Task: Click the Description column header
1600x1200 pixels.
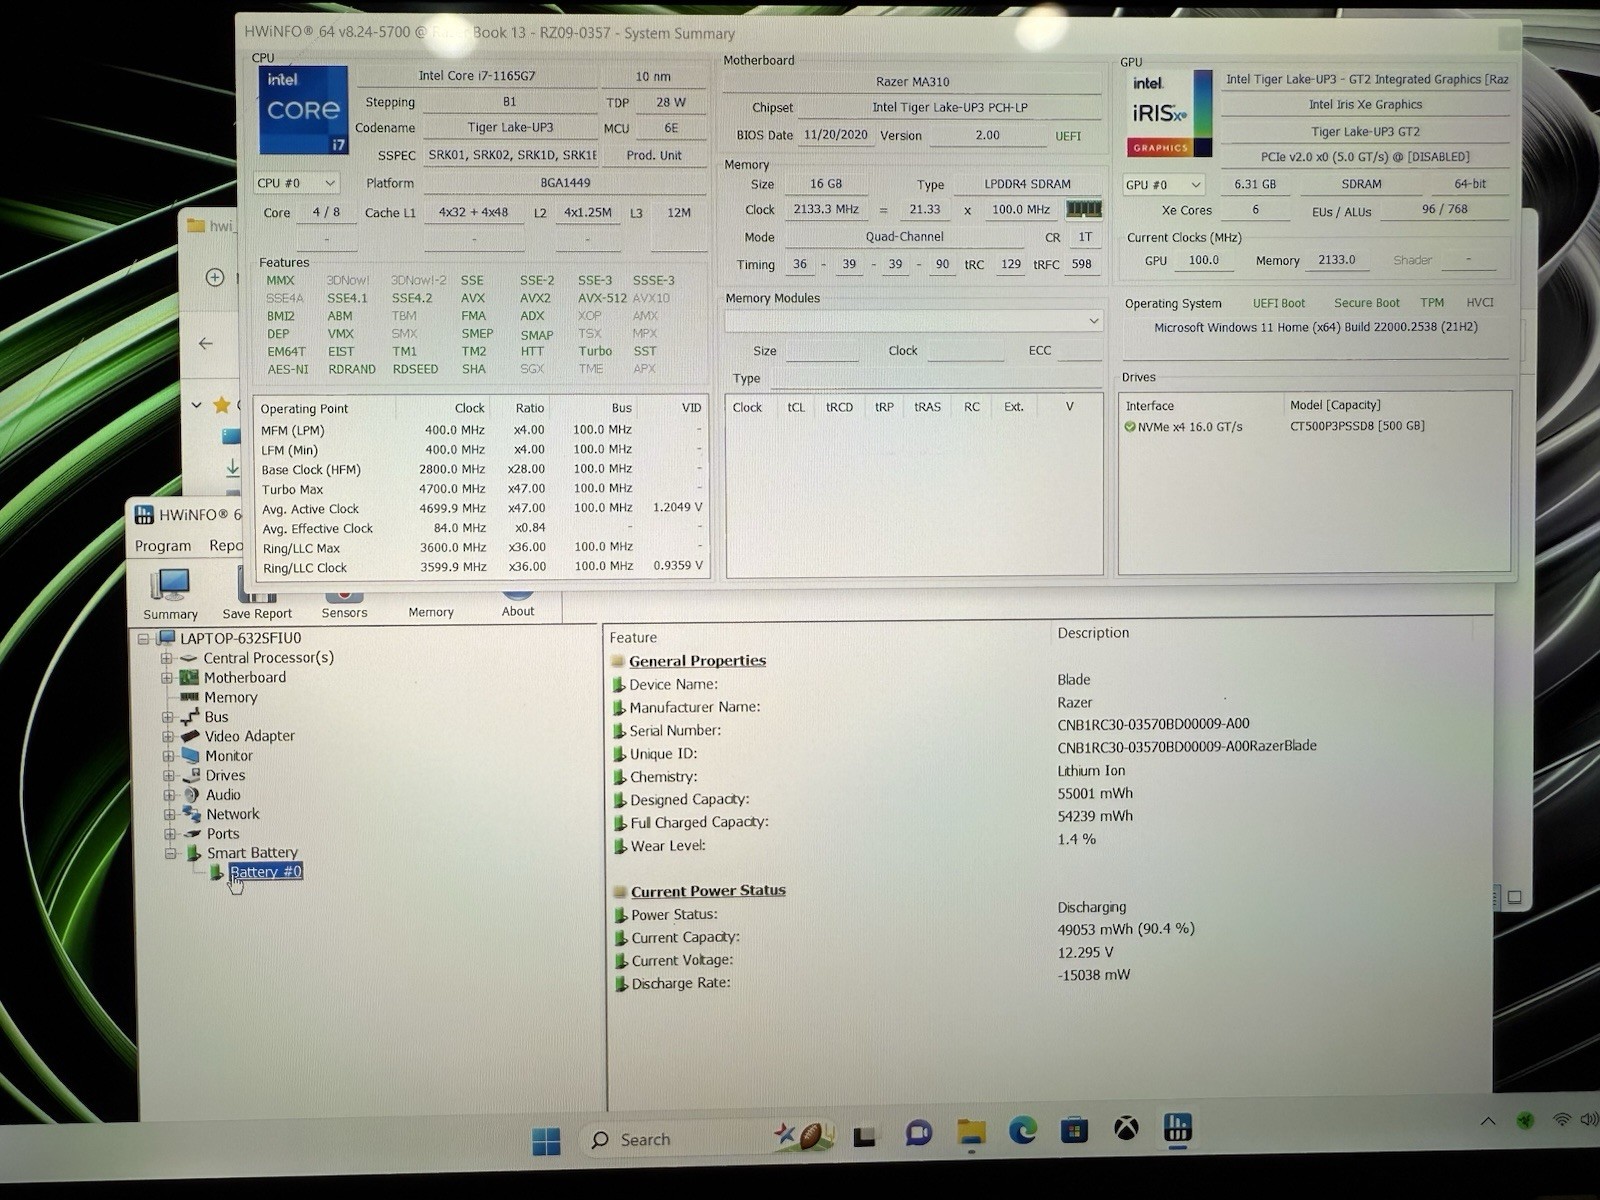Action: pyautogui.click(x=1093, y=633)
